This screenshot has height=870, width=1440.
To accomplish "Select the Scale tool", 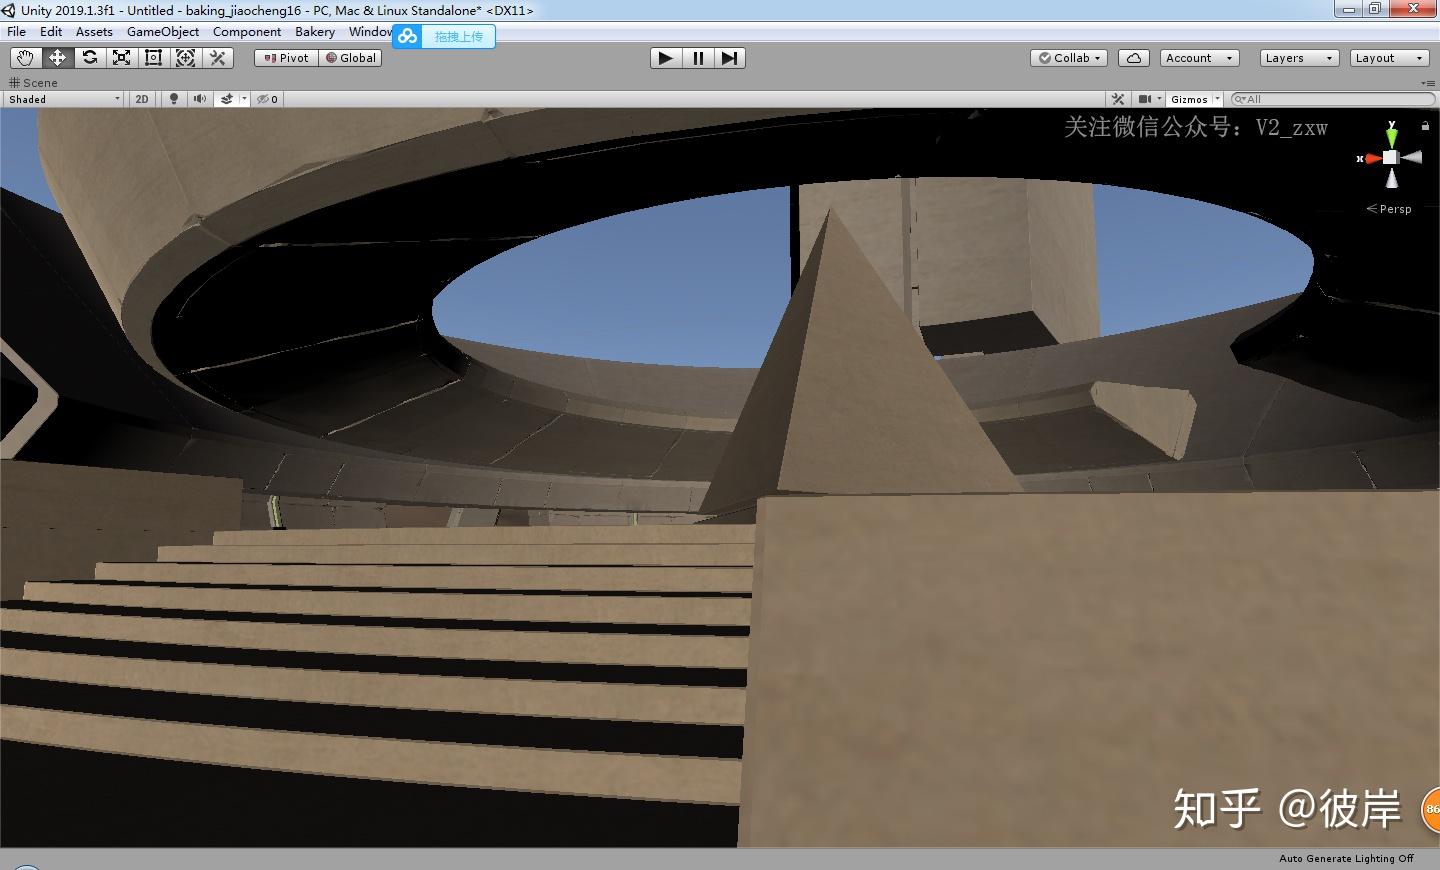I will (x=121, y=58).
